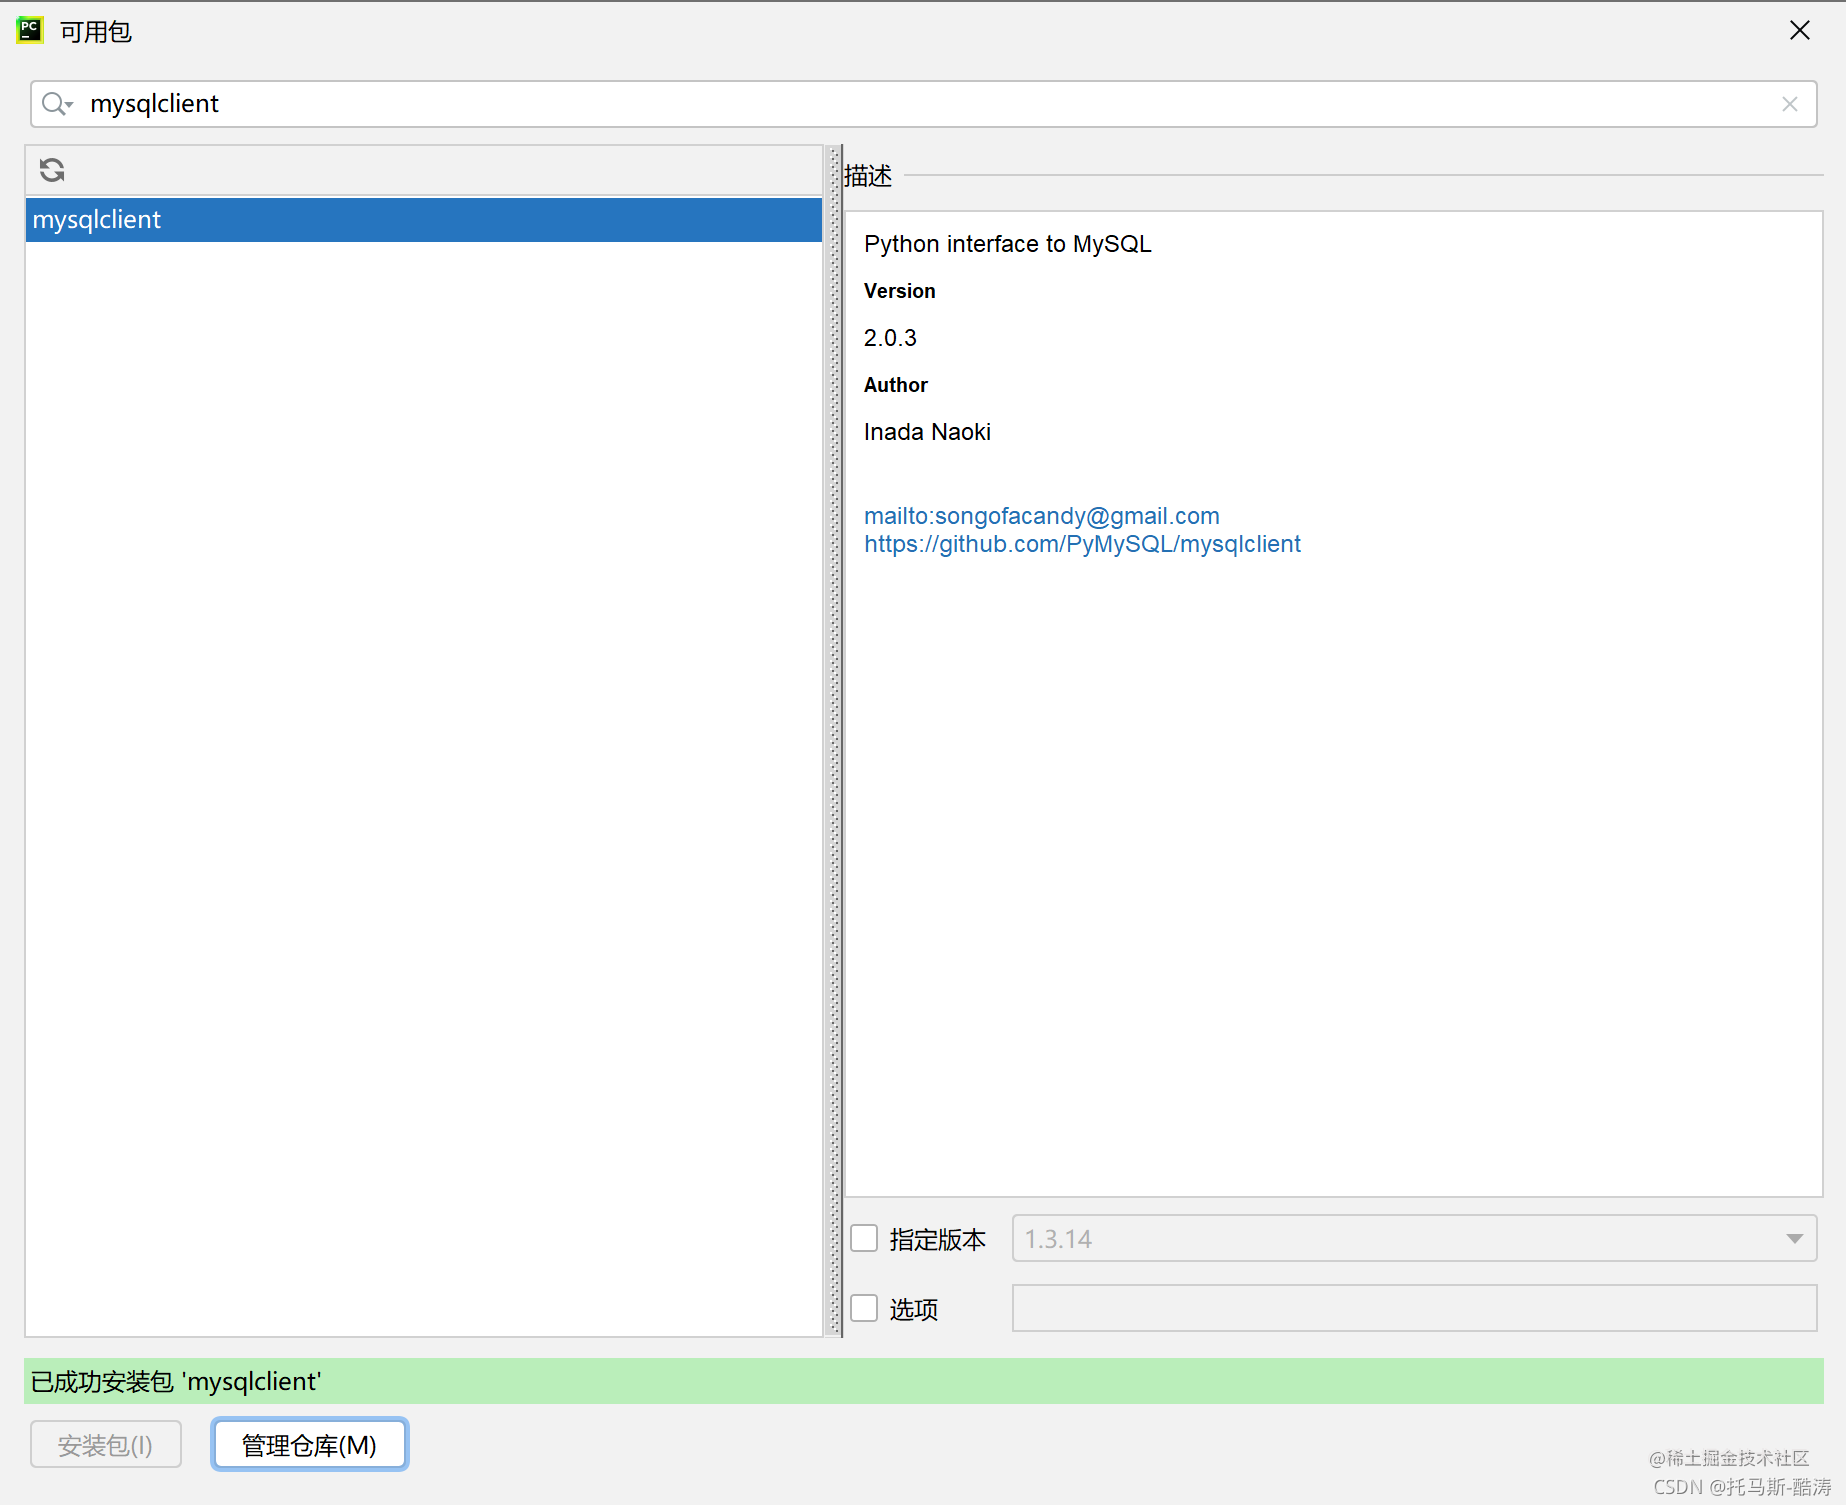Open the PyMySQL mysqlclient GitHub link

(x=1082, y=544)
